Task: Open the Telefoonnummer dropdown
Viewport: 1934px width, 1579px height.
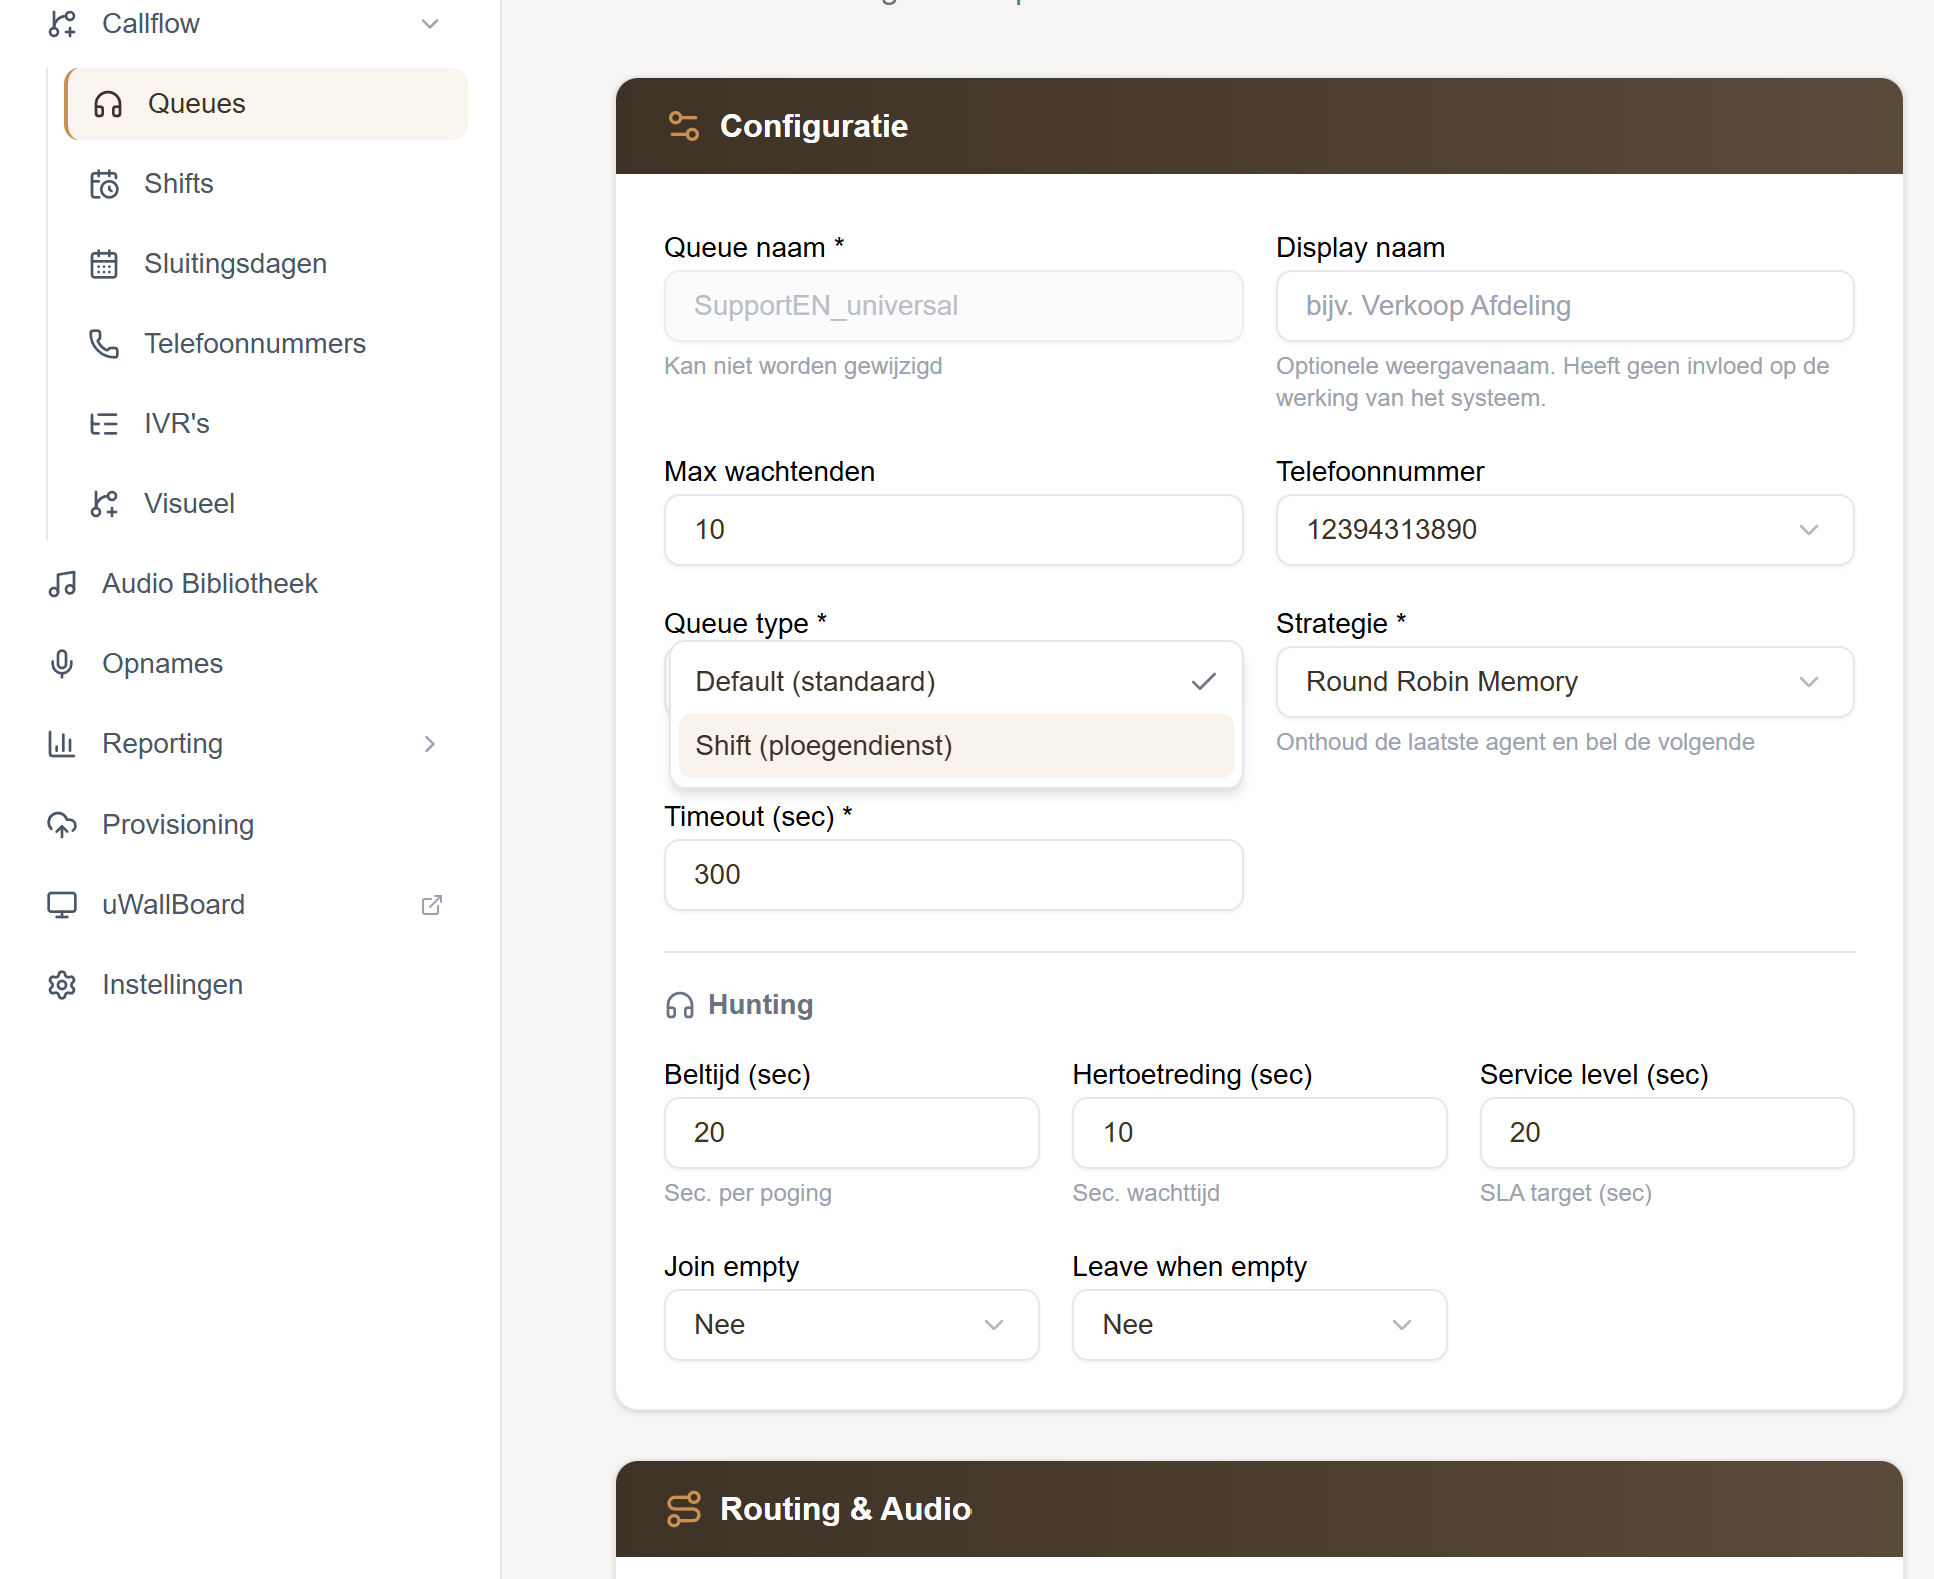Action: point(1565,530)
